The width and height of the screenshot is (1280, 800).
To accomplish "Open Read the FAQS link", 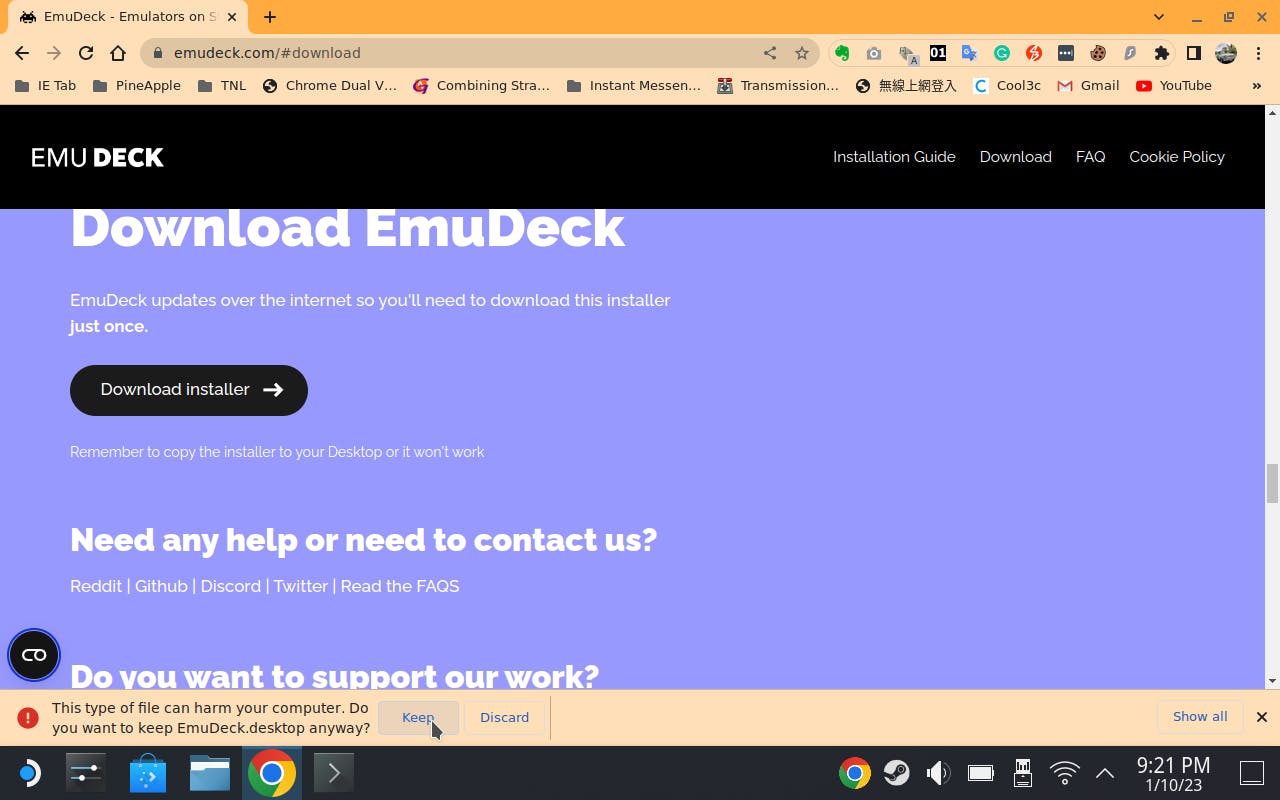I will (x=400, y=586).
